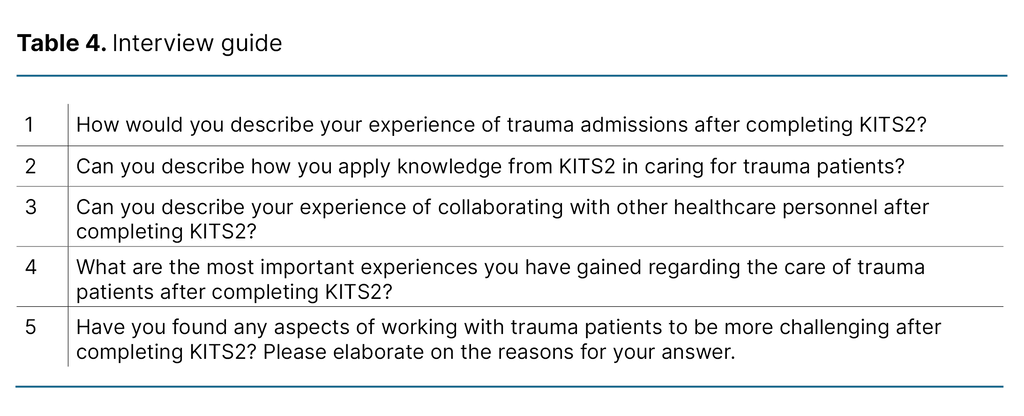Click row number 3 in the table

(30, 207)
